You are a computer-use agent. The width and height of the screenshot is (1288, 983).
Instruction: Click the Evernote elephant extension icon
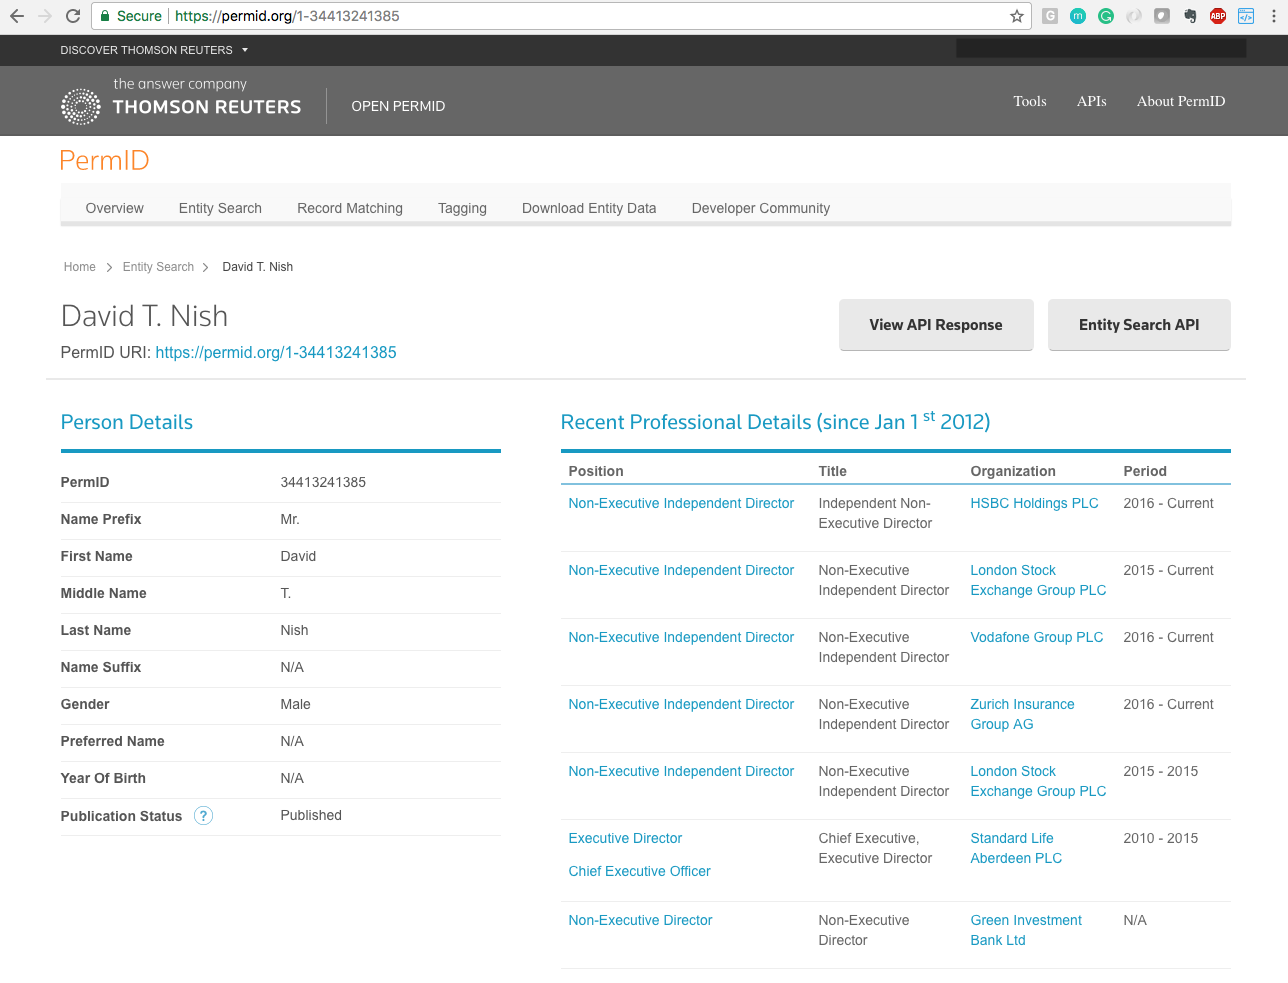[1190, 16]
